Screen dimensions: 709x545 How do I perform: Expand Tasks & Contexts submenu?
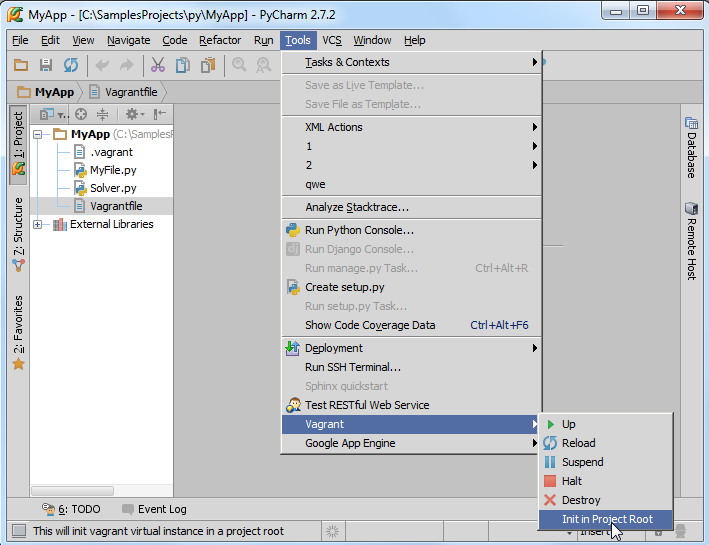[x=411, y=62]
